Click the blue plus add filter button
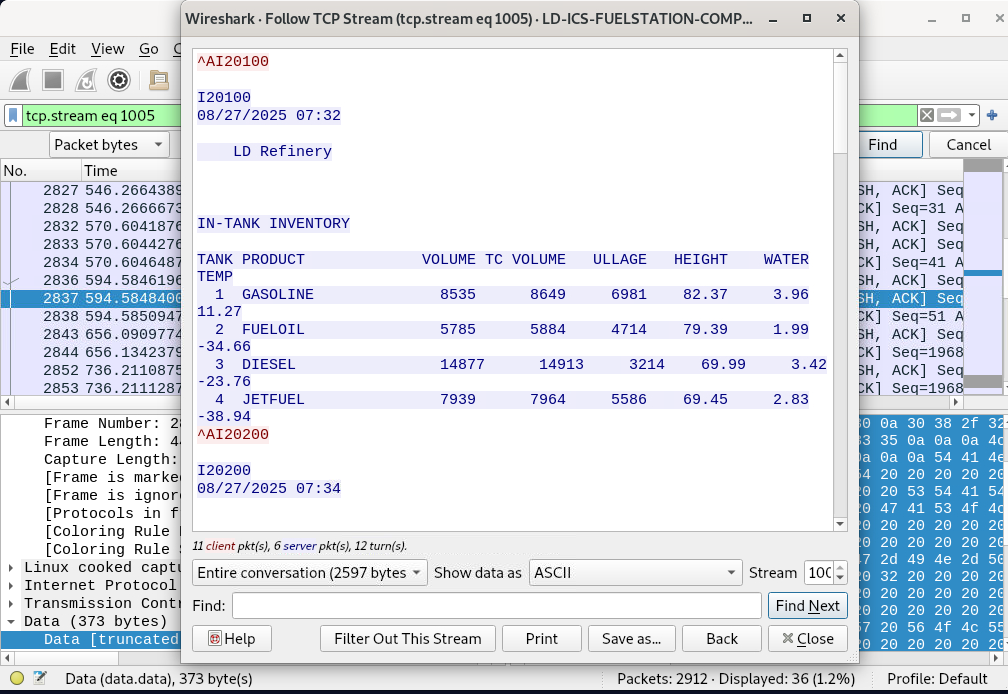This screenshot has height=694, width=1008. 992,115
